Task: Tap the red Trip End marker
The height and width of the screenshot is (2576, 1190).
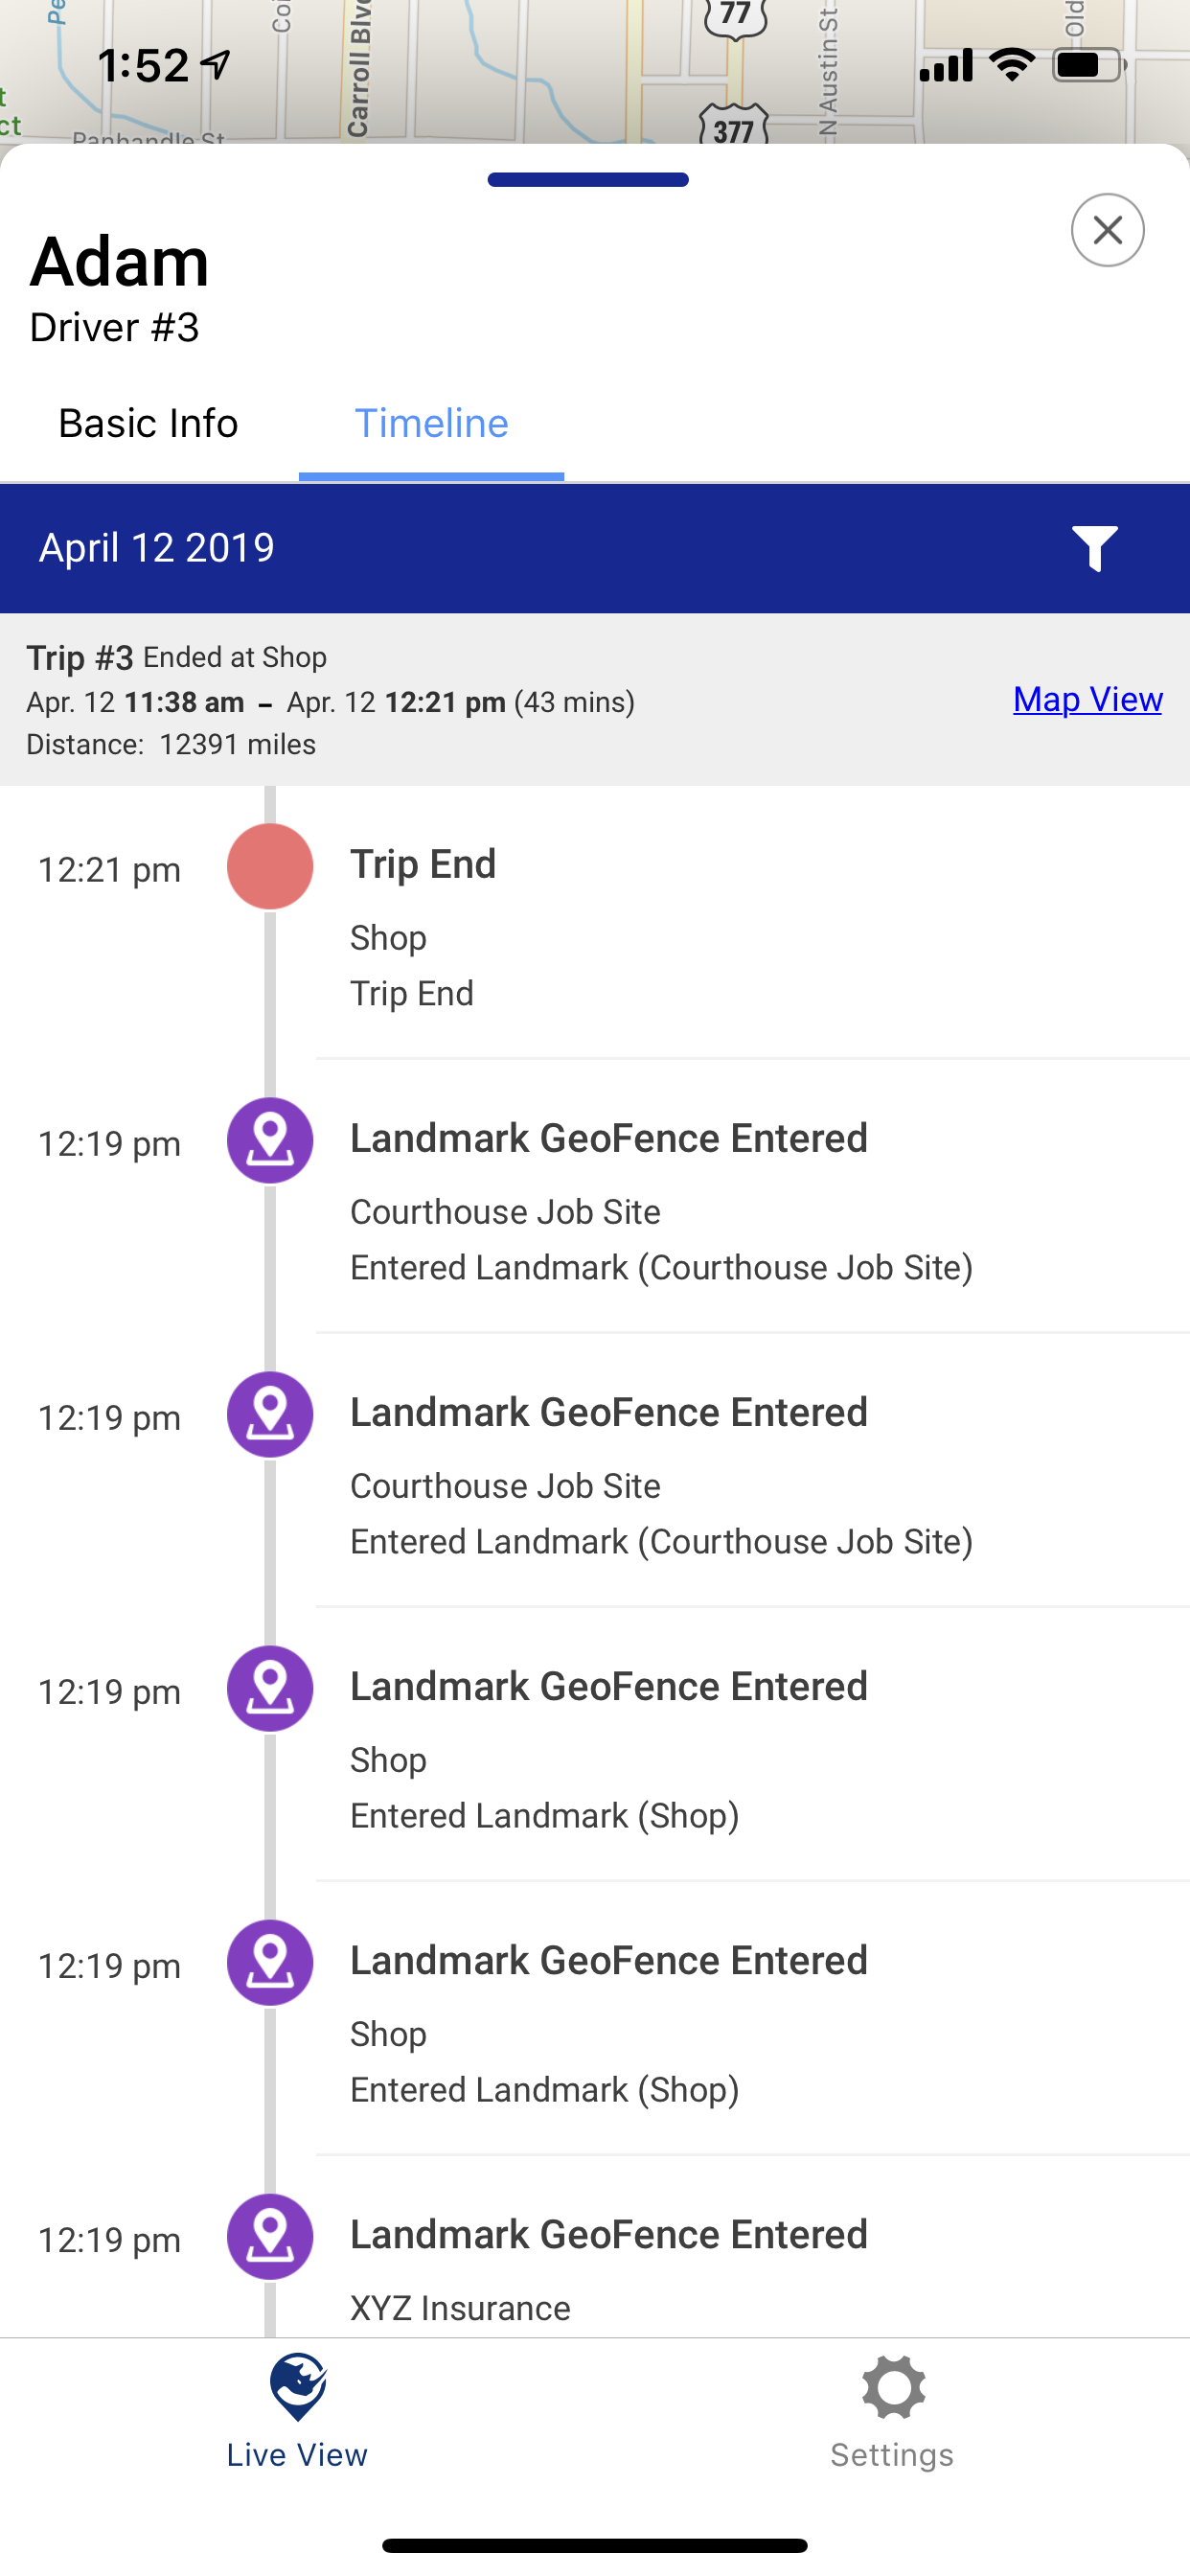Action: point(270,866)
